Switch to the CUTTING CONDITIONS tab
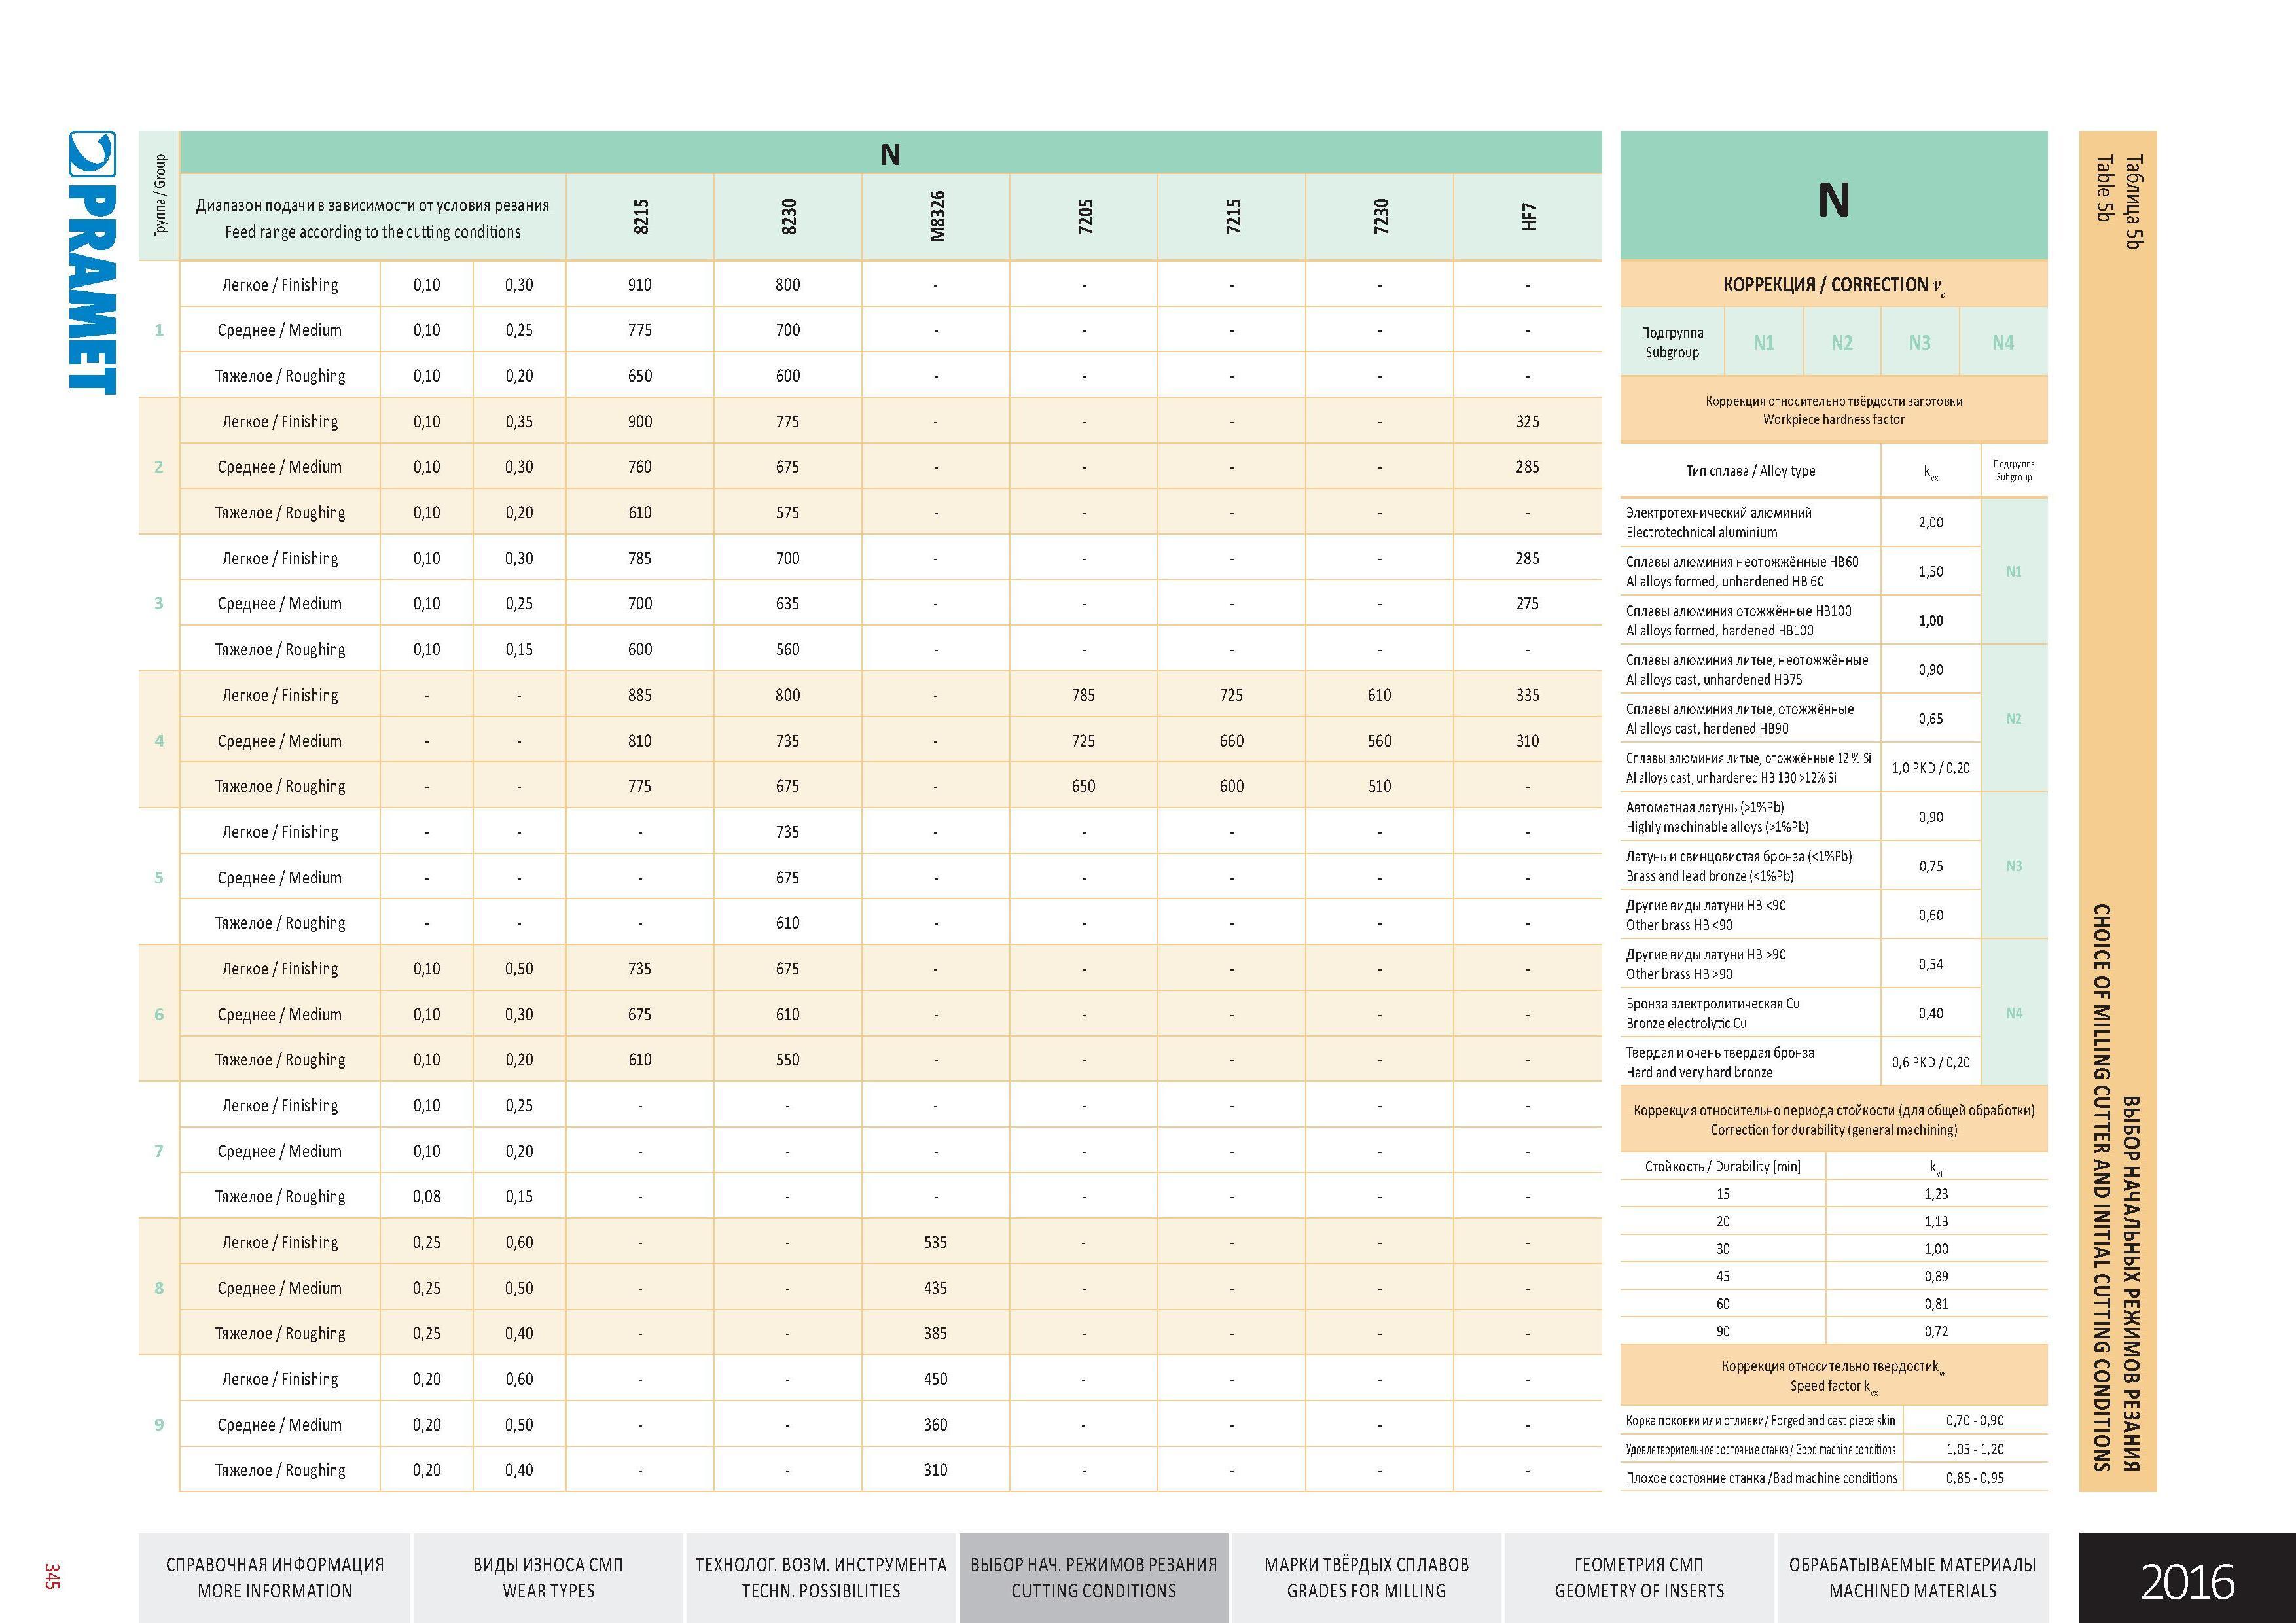Viewport: 2296px width, 1623px height. click(x=1094, y=1577)
